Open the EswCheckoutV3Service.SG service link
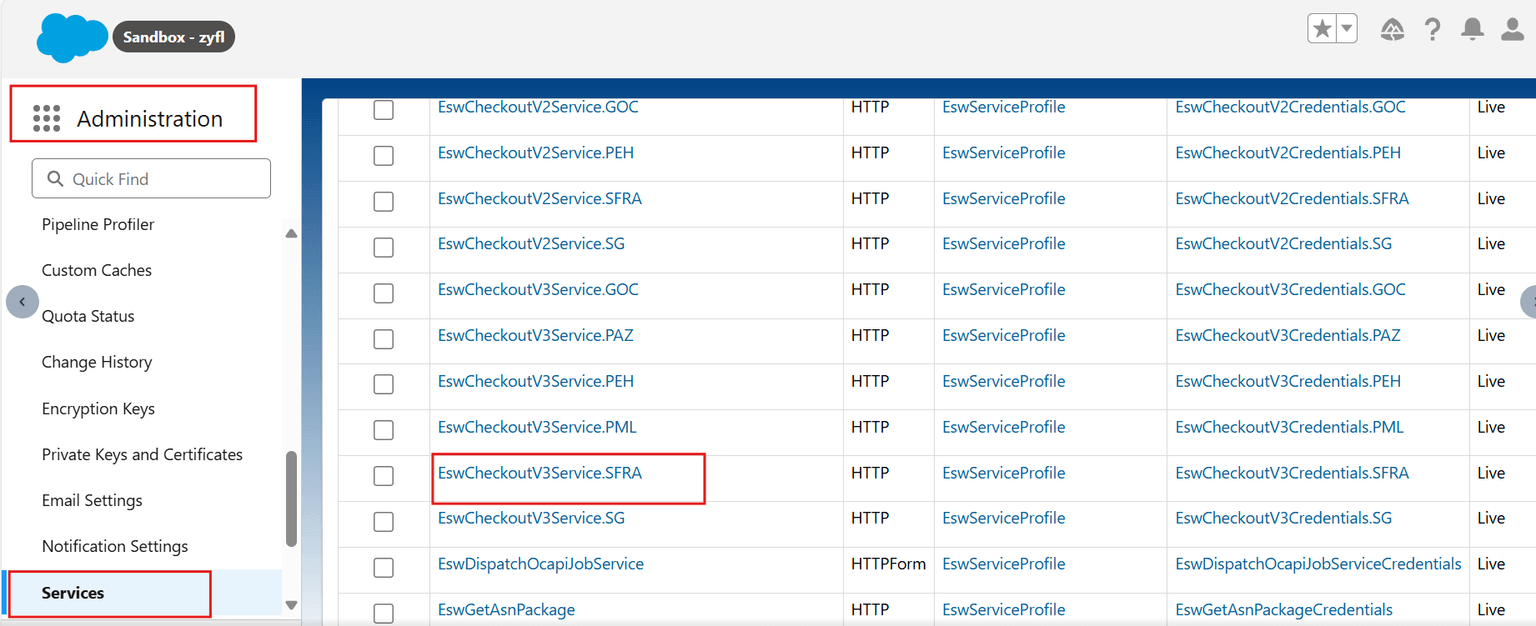 coord(531,518)
